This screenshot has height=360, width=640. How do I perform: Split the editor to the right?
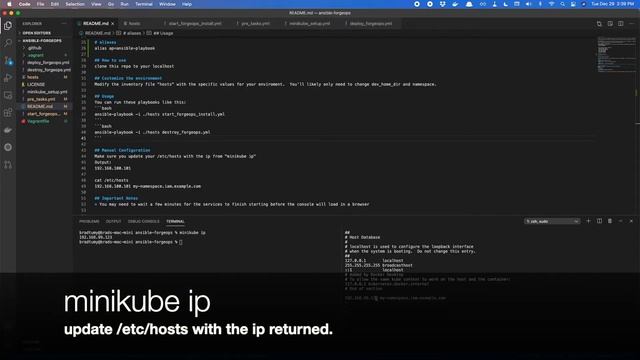coord(620,24)
